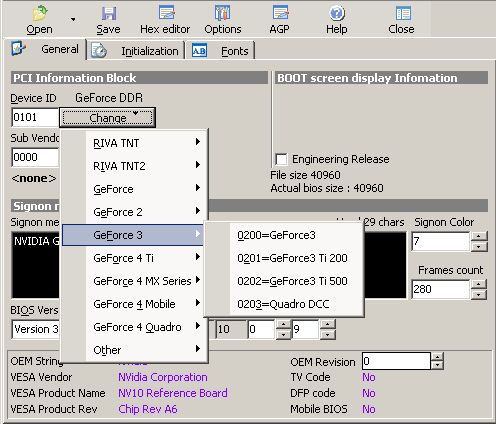Click the OEM Revision input field

click(x=397, y=361)
